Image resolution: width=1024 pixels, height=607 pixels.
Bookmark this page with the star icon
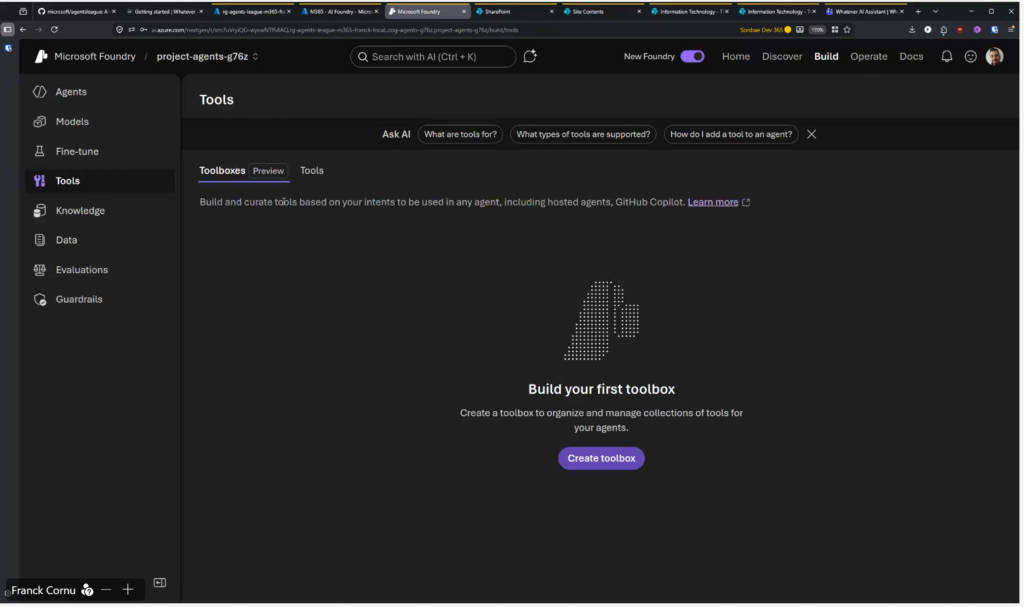point(847,29)
